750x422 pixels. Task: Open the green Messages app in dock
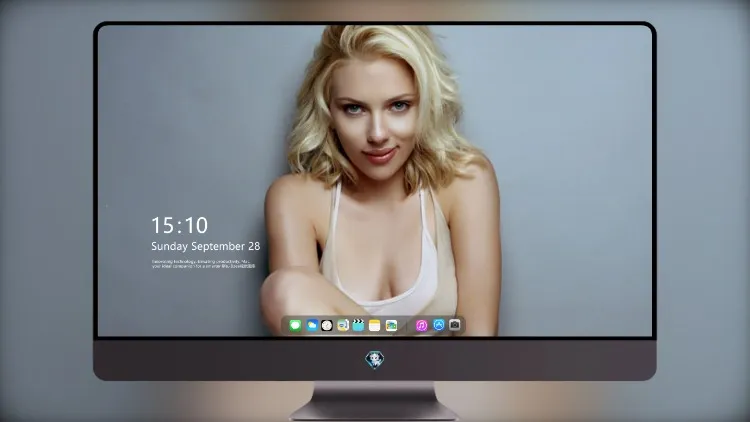click(295, 325)
